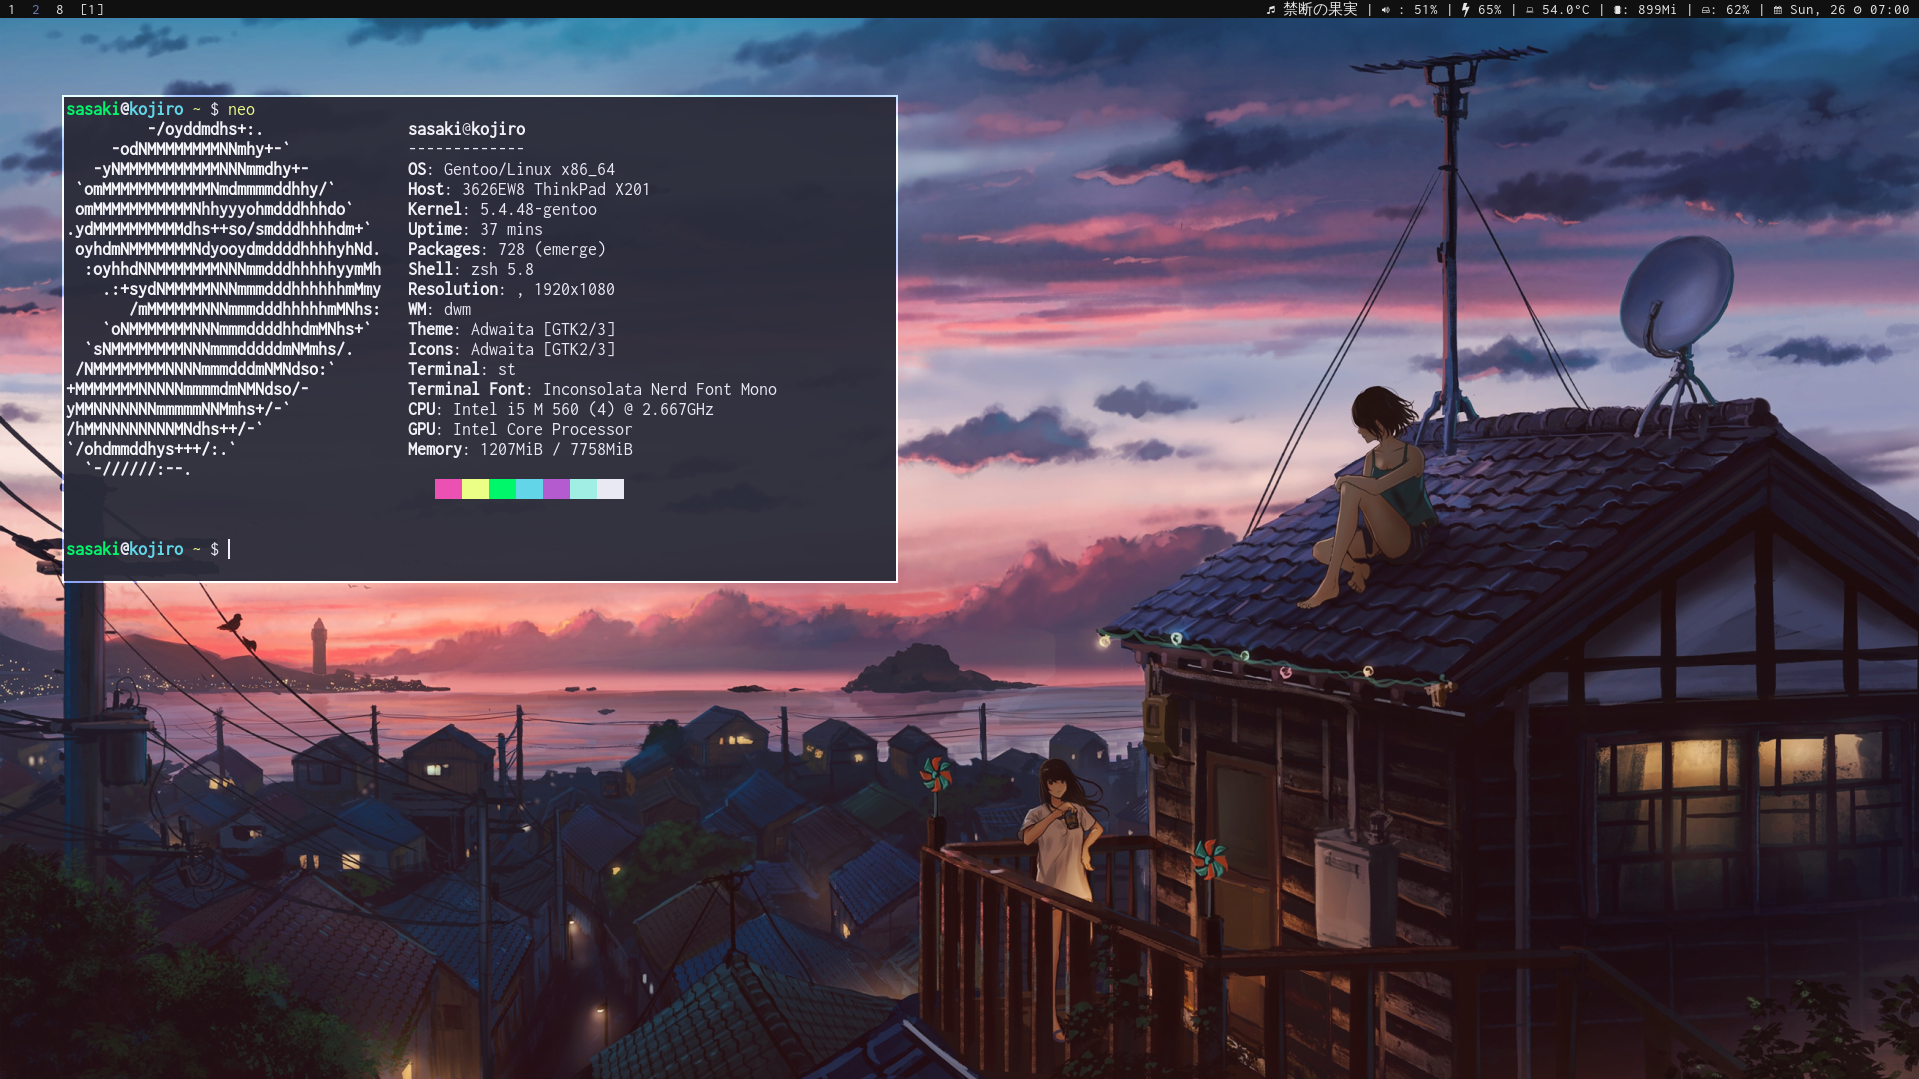Click the disk icon beside 62%
The height and width of the screenshot is (1079, 1919).
click(x=1705, y=10)
